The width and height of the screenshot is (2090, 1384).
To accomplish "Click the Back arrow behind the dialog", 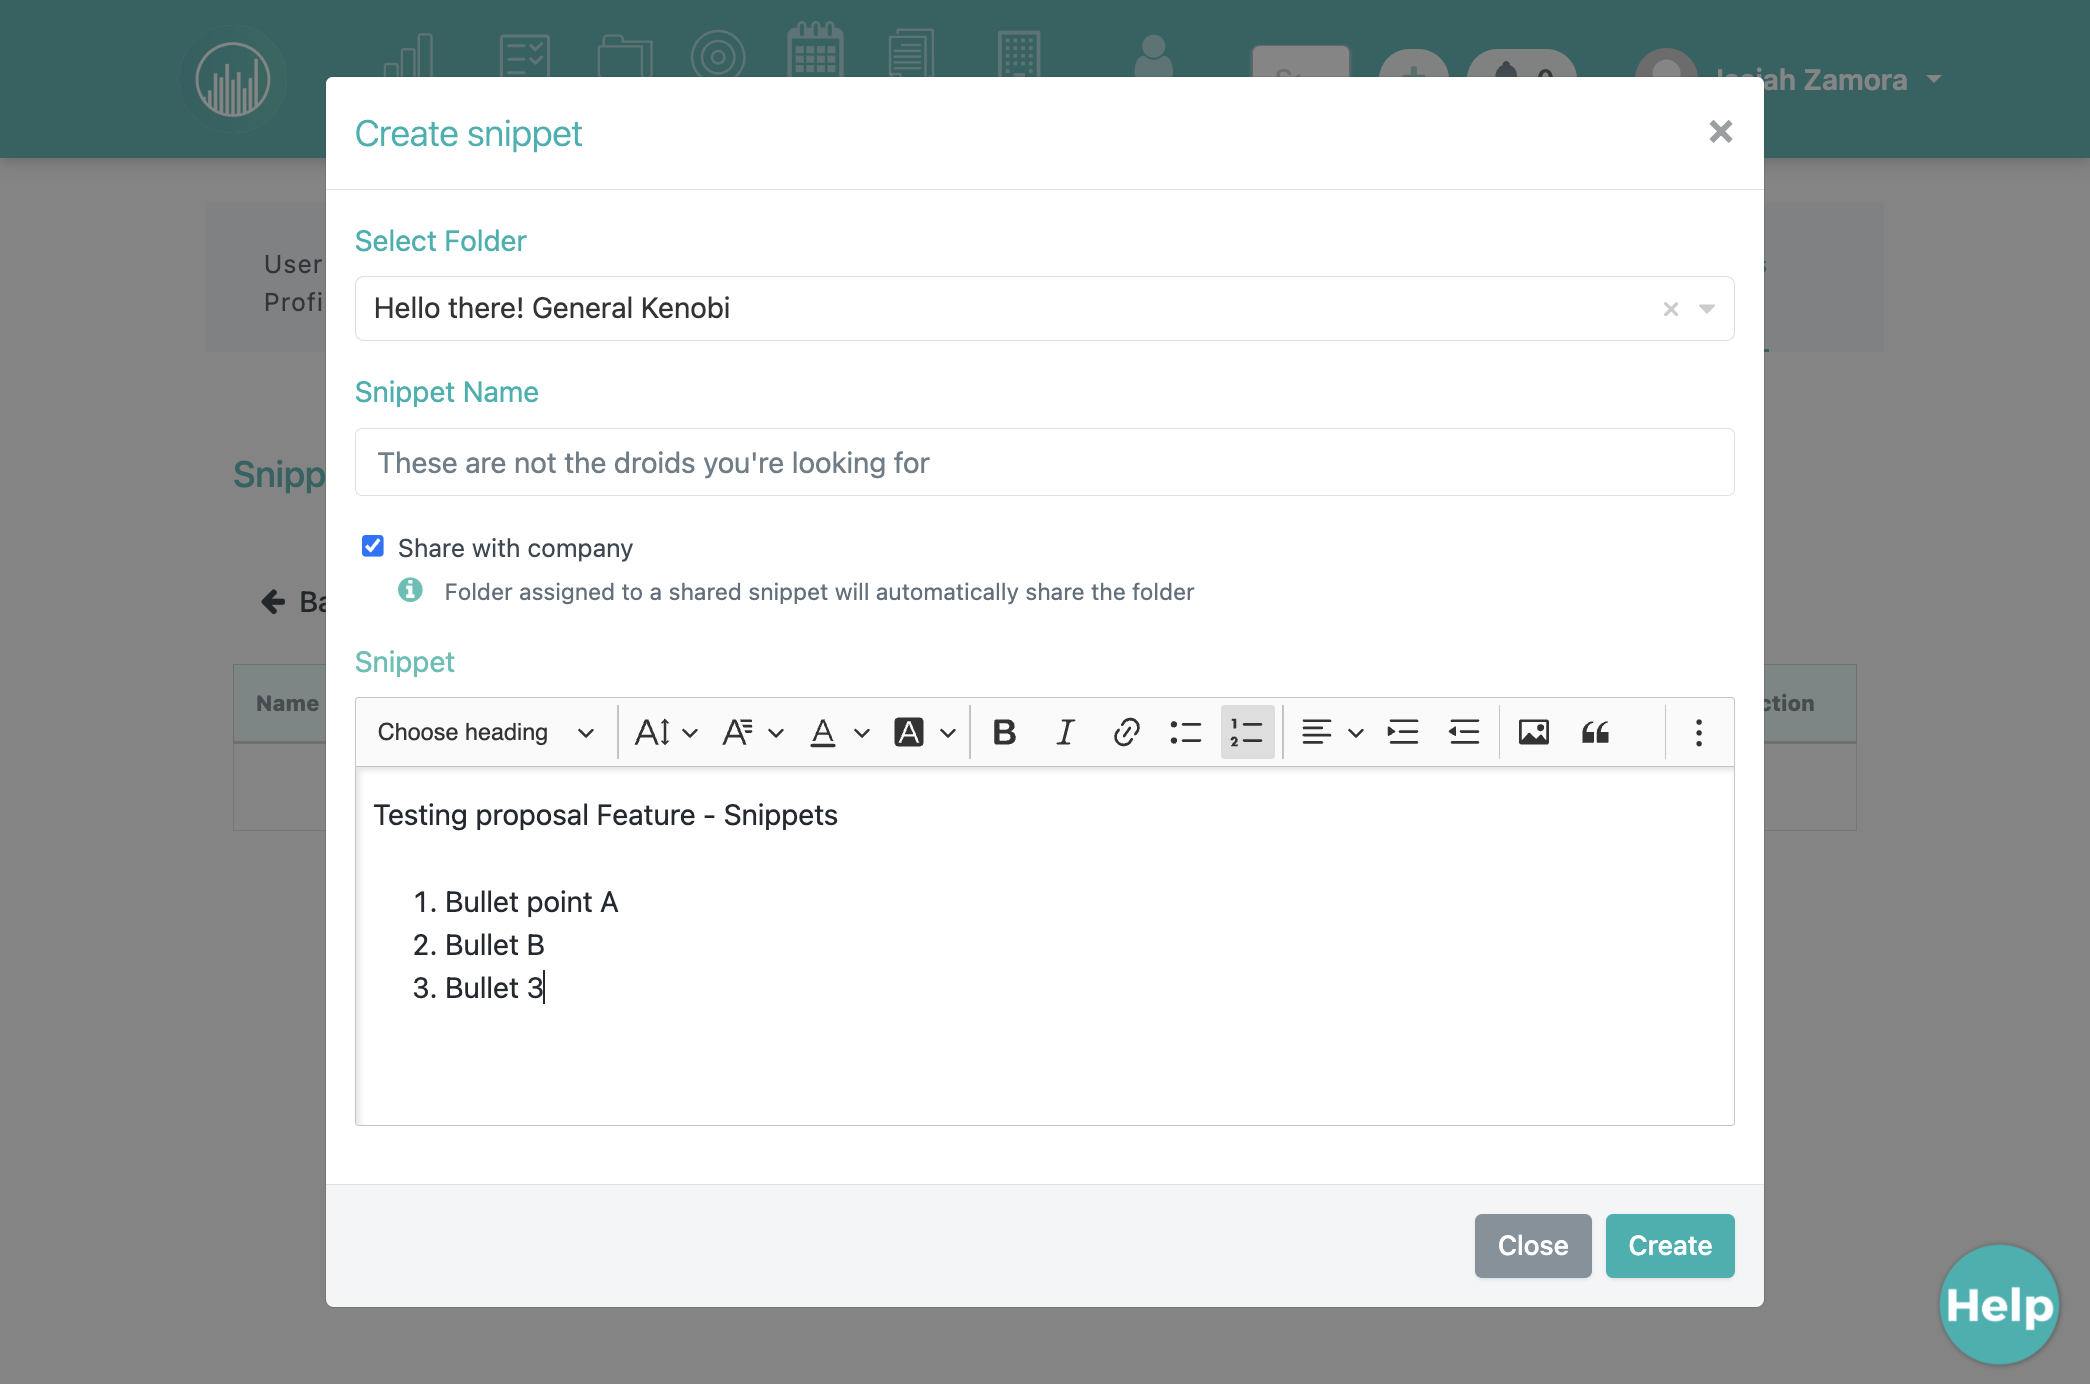I will (273, 601).
